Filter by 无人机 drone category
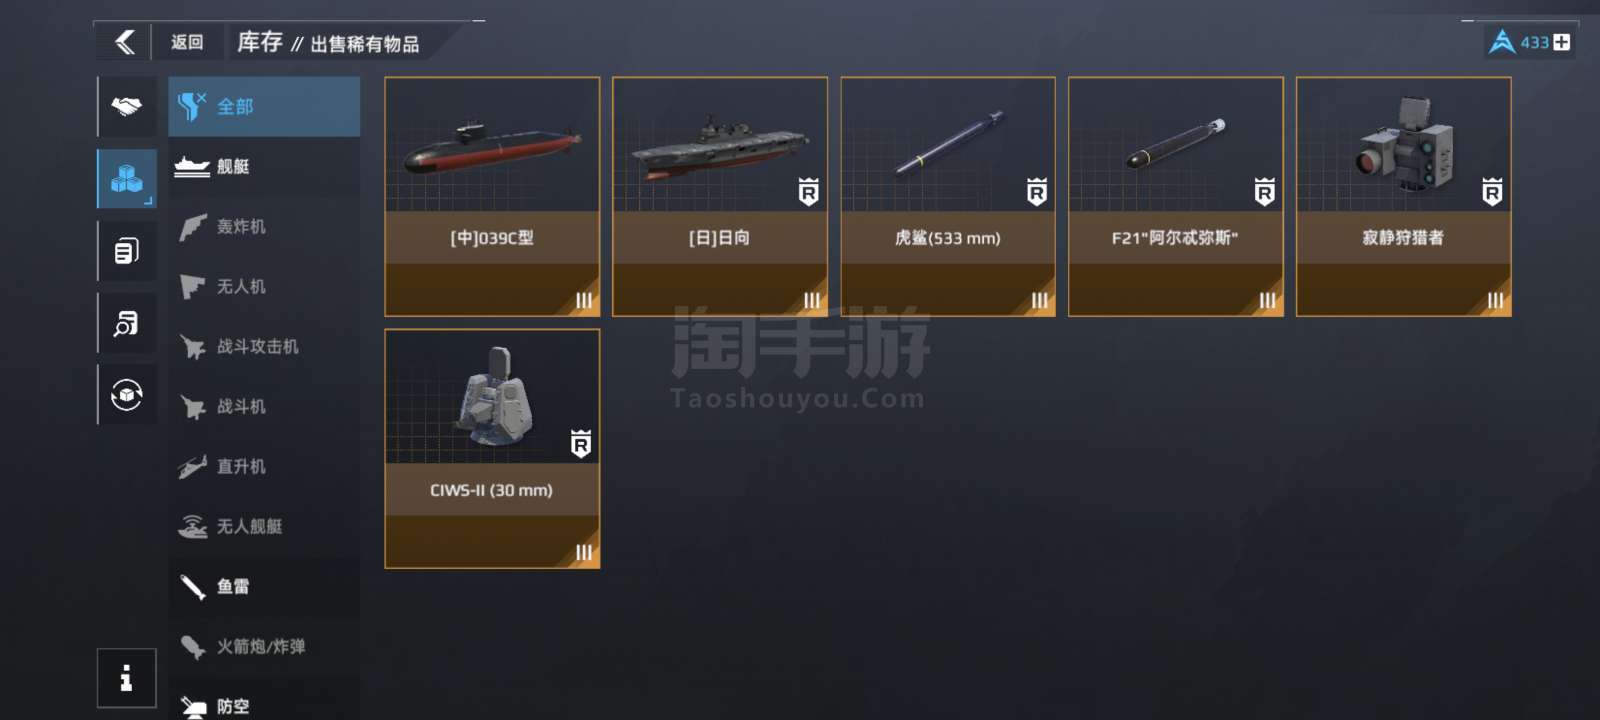Viewport: 1600px width, 720px height. tap(264, 286)
